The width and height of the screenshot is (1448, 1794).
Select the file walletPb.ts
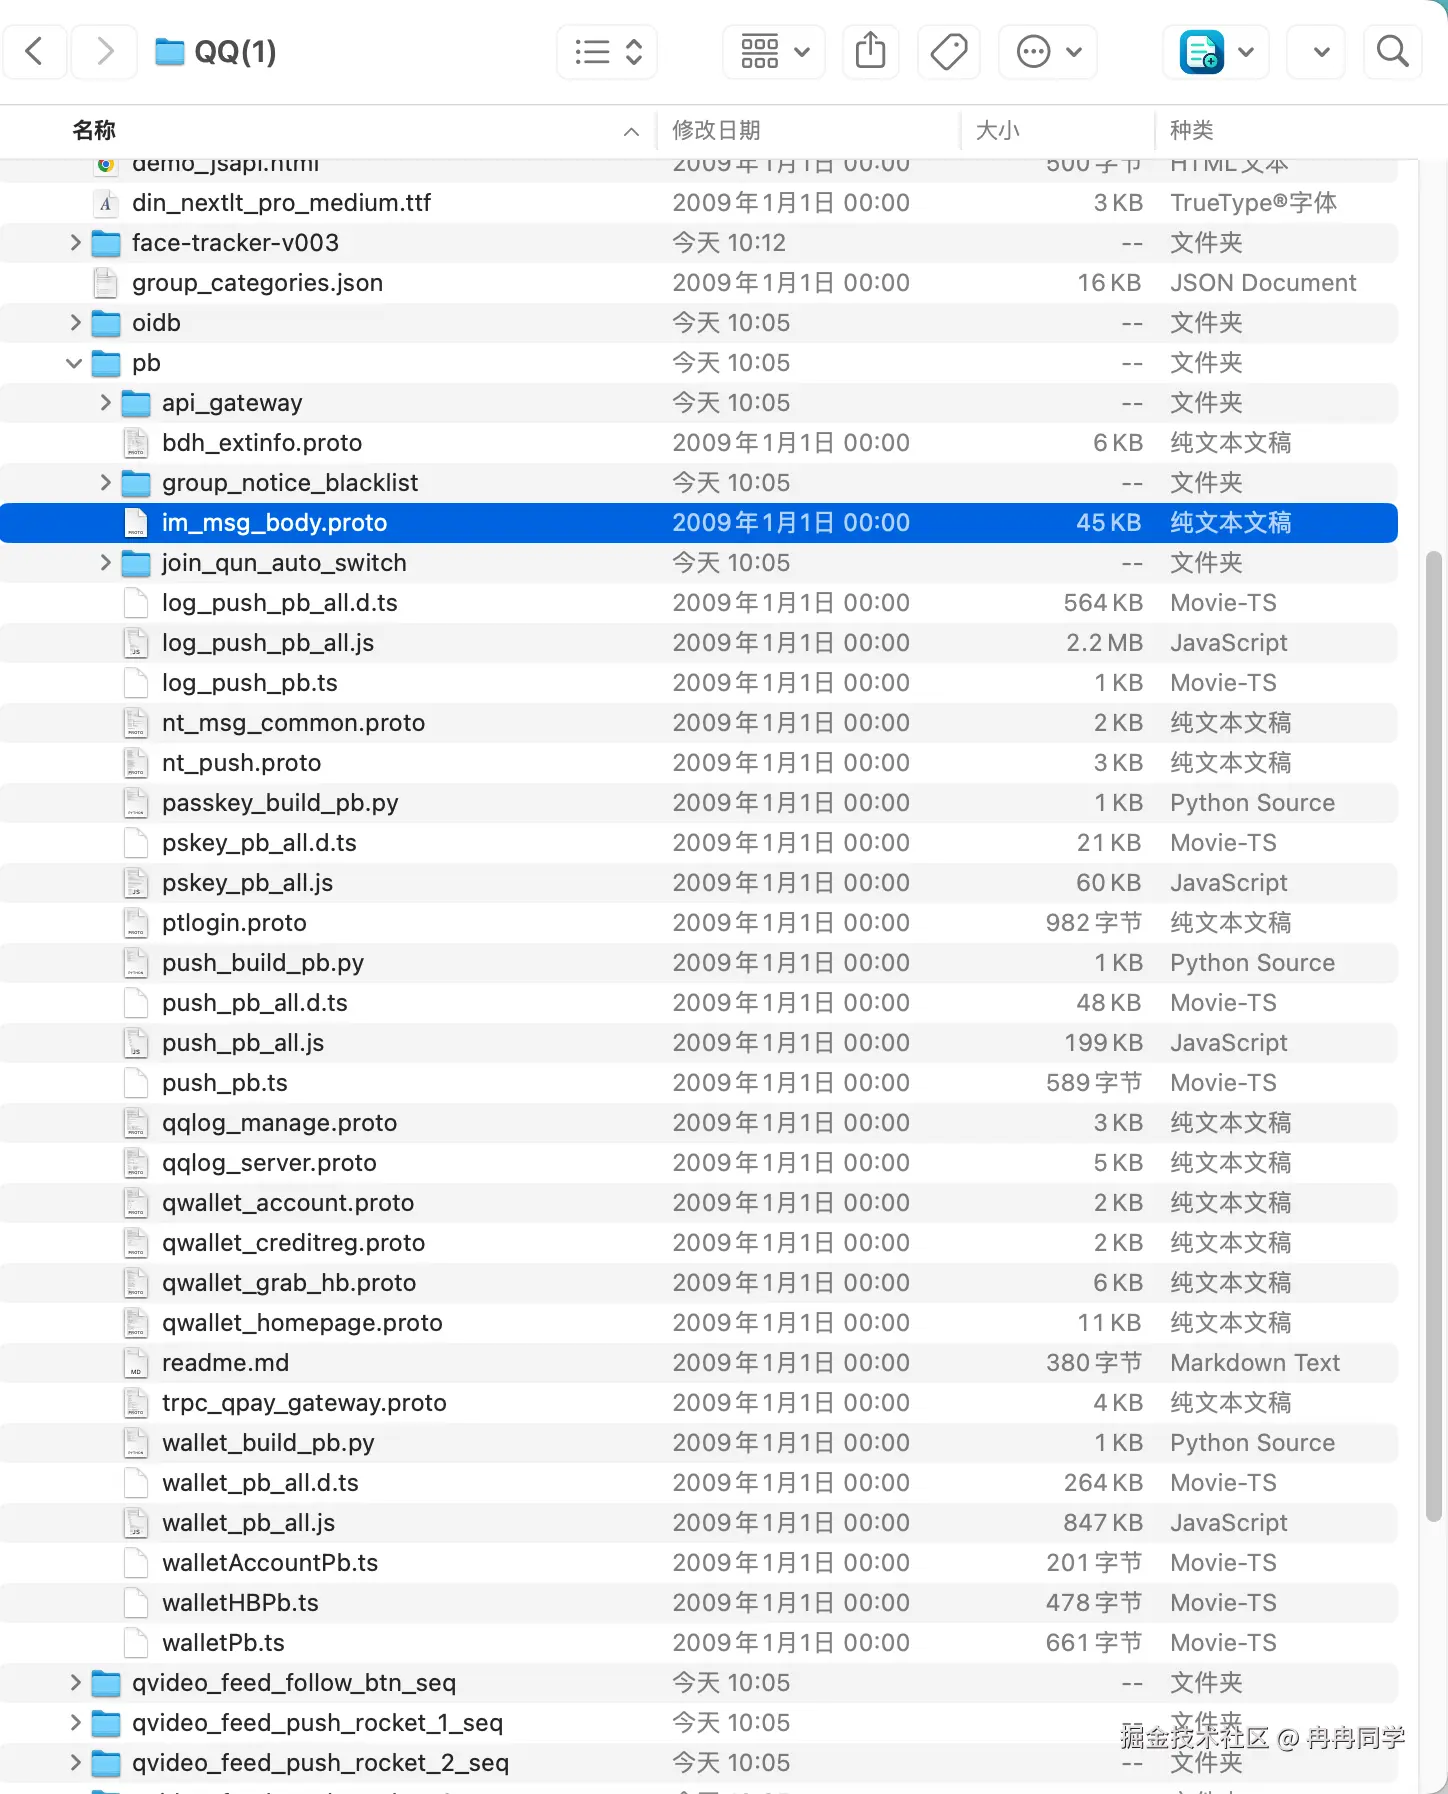pyautogui.click(x=699, y=1643)
